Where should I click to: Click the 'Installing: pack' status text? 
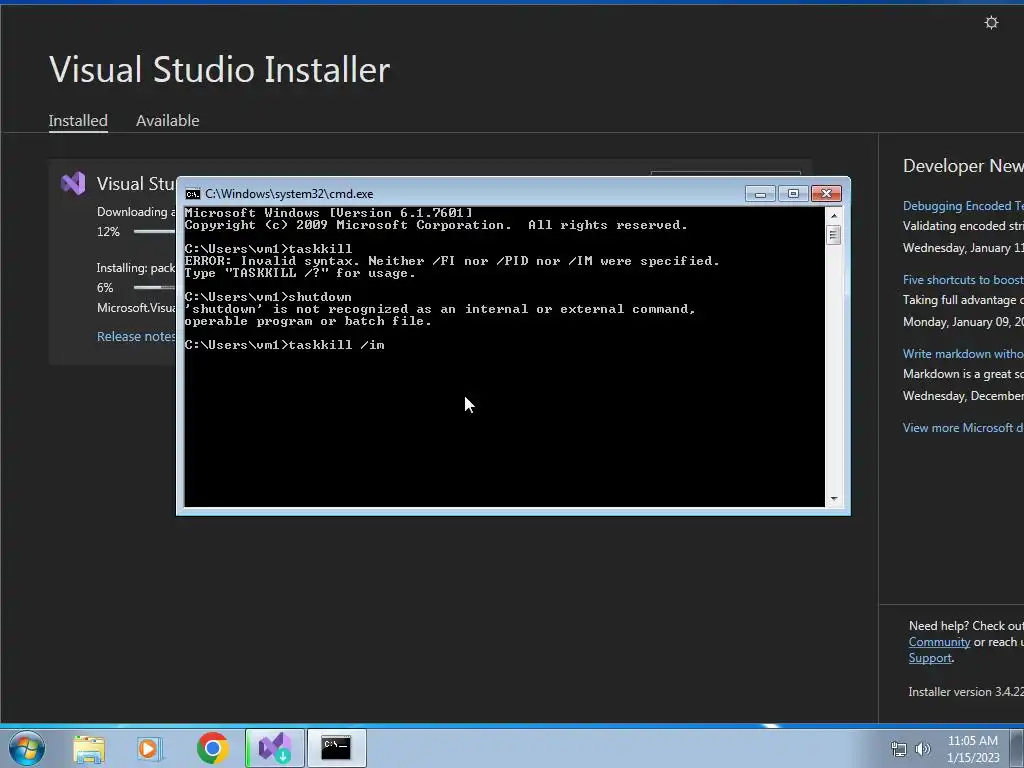coord(136,268)
